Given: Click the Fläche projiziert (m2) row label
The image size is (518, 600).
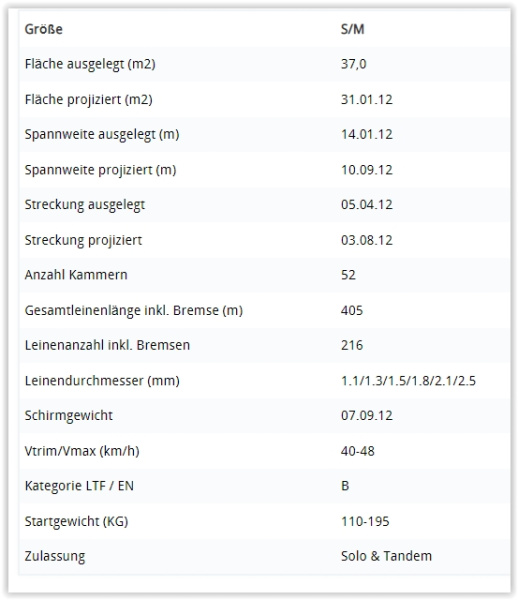Looking at the screenshot, I should pyautogui.click(x=88, y=99).
